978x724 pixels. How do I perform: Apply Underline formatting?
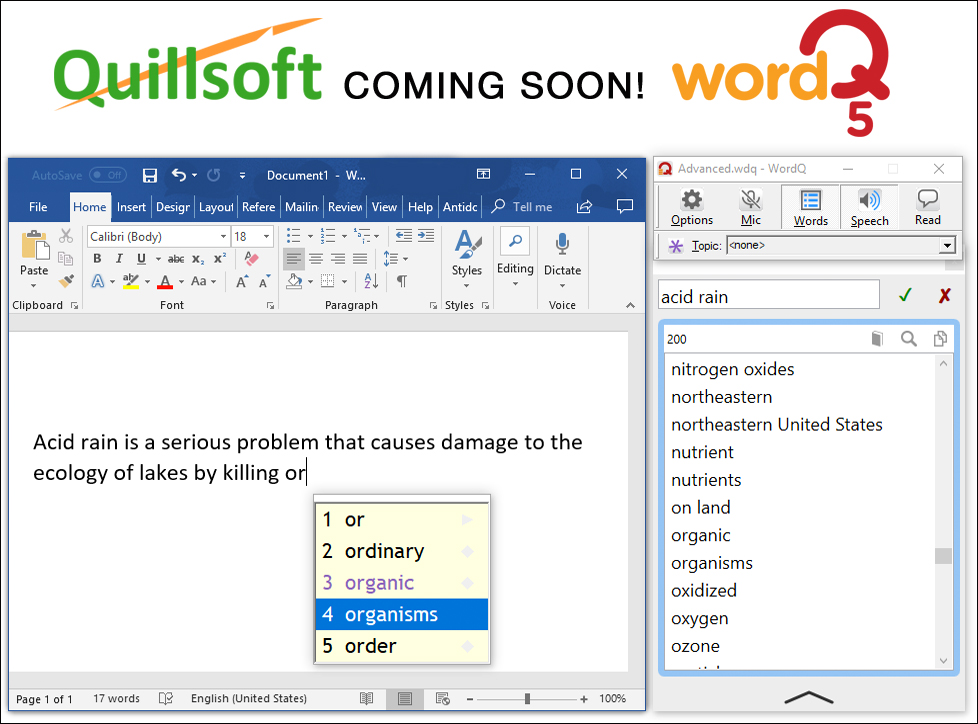point(142,259)
